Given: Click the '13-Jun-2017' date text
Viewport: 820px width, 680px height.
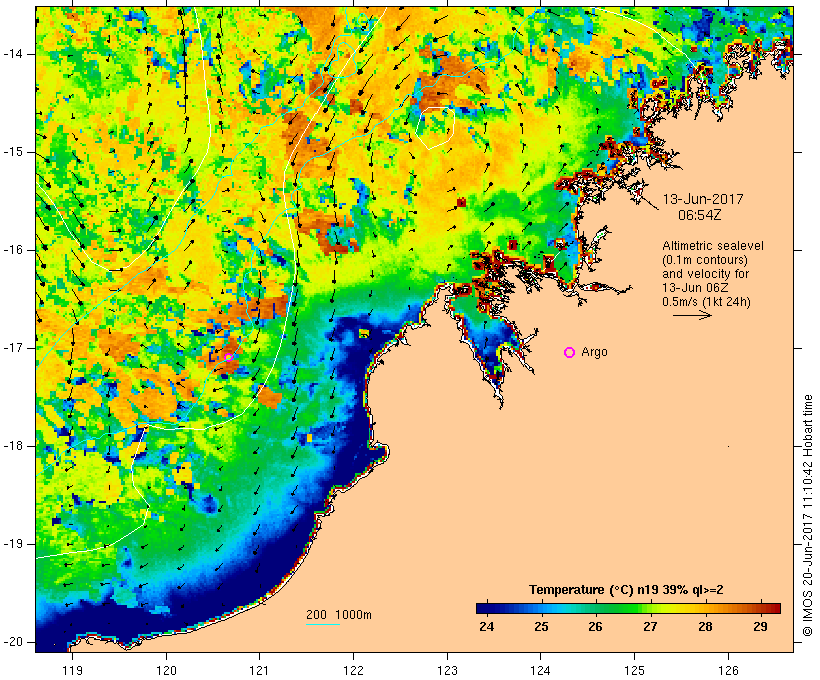Looking at the screenshot, I should coord(703,199).
